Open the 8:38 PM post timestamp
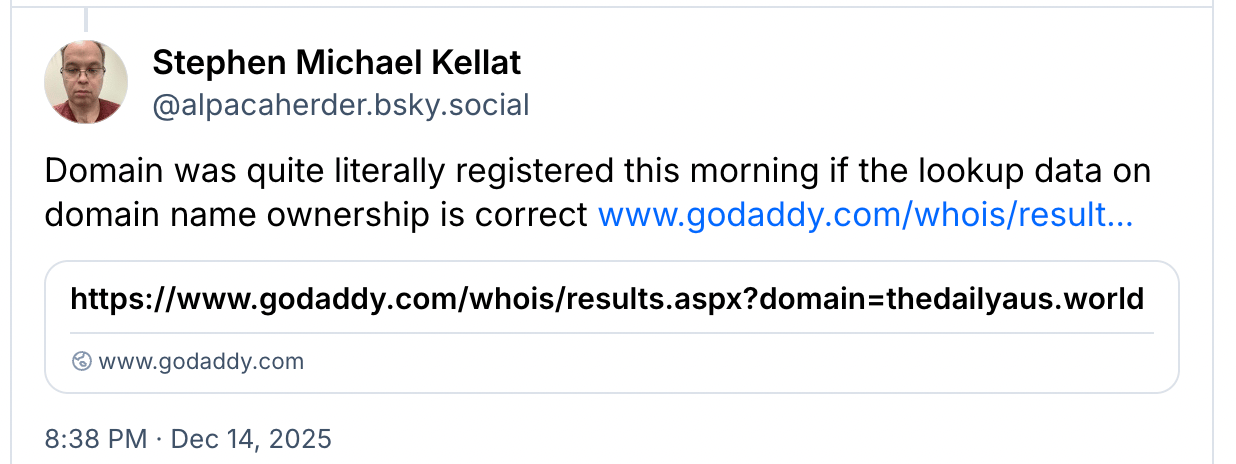The width and height of the screenshot is (1236, 464). coord(92,438)
